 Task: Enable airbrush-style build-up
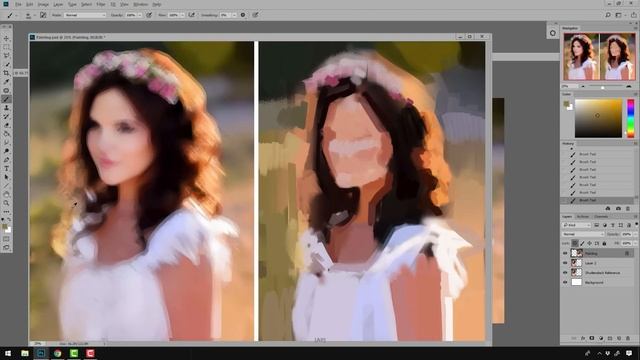pyautogui.click(x=191, y=15)
